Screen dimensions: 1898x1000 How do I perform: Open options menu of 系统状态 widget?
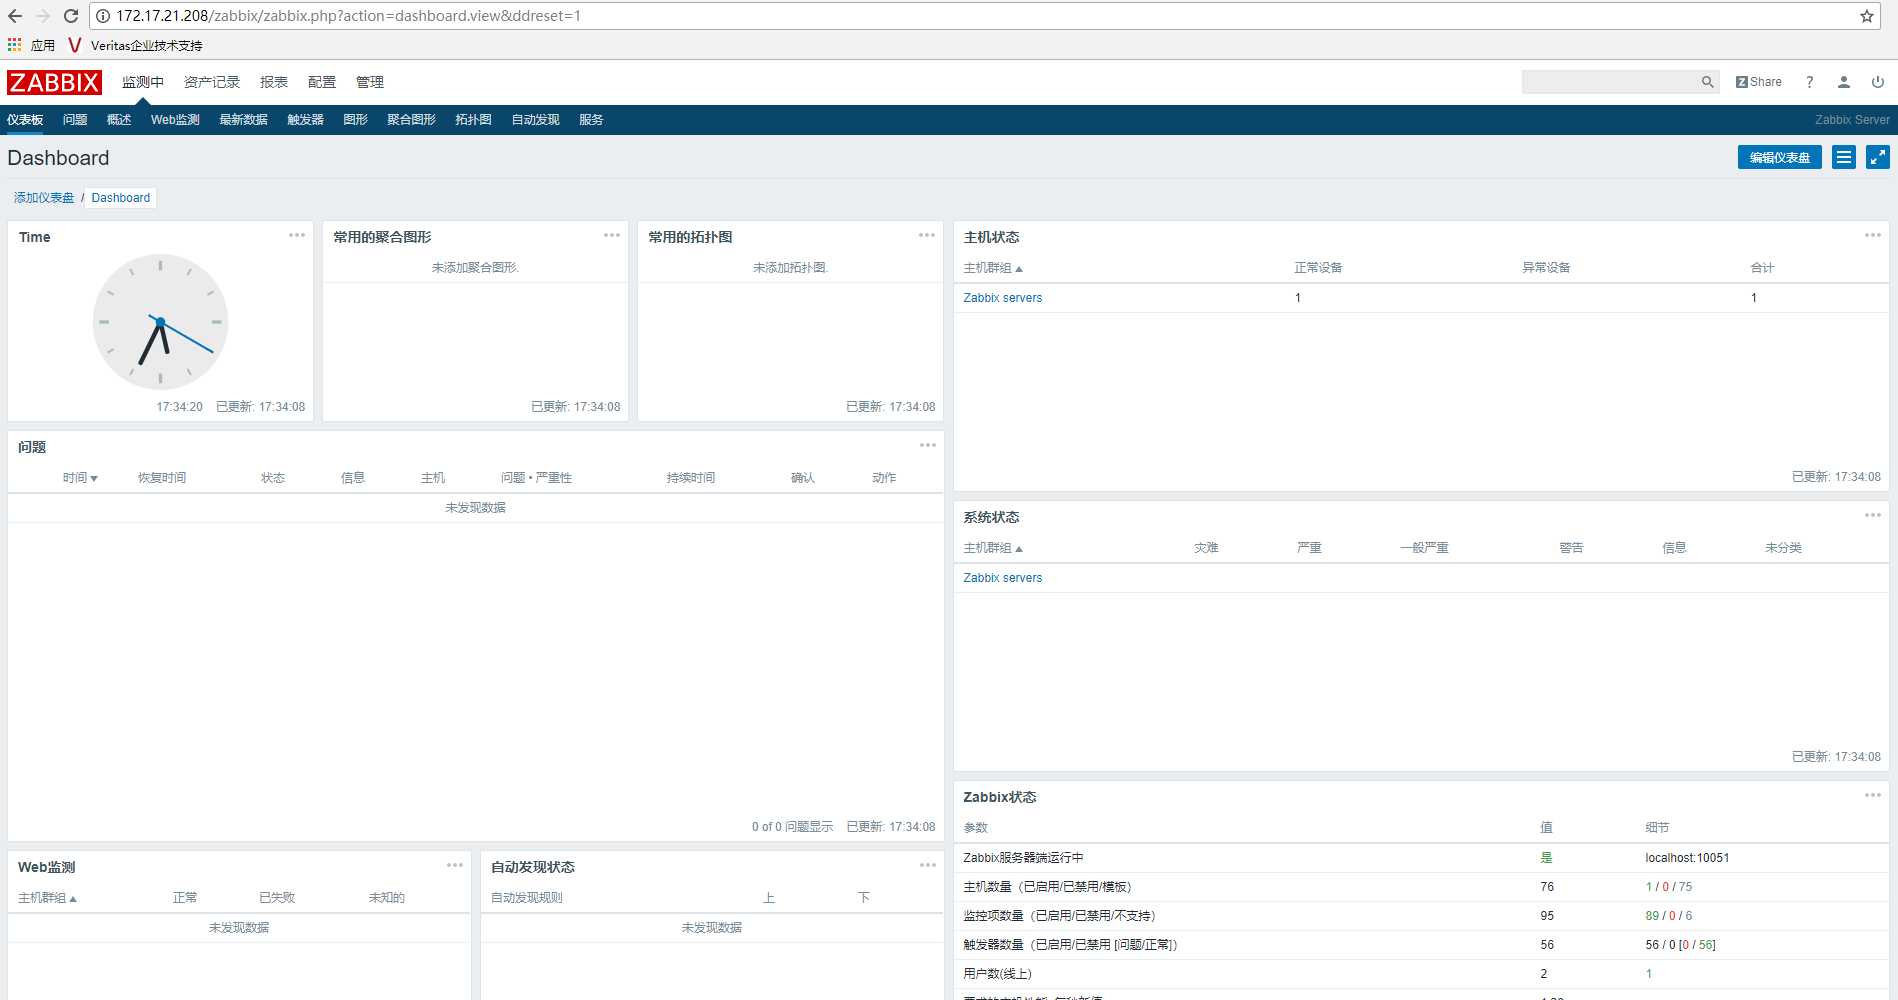[x=1873, y=515]
